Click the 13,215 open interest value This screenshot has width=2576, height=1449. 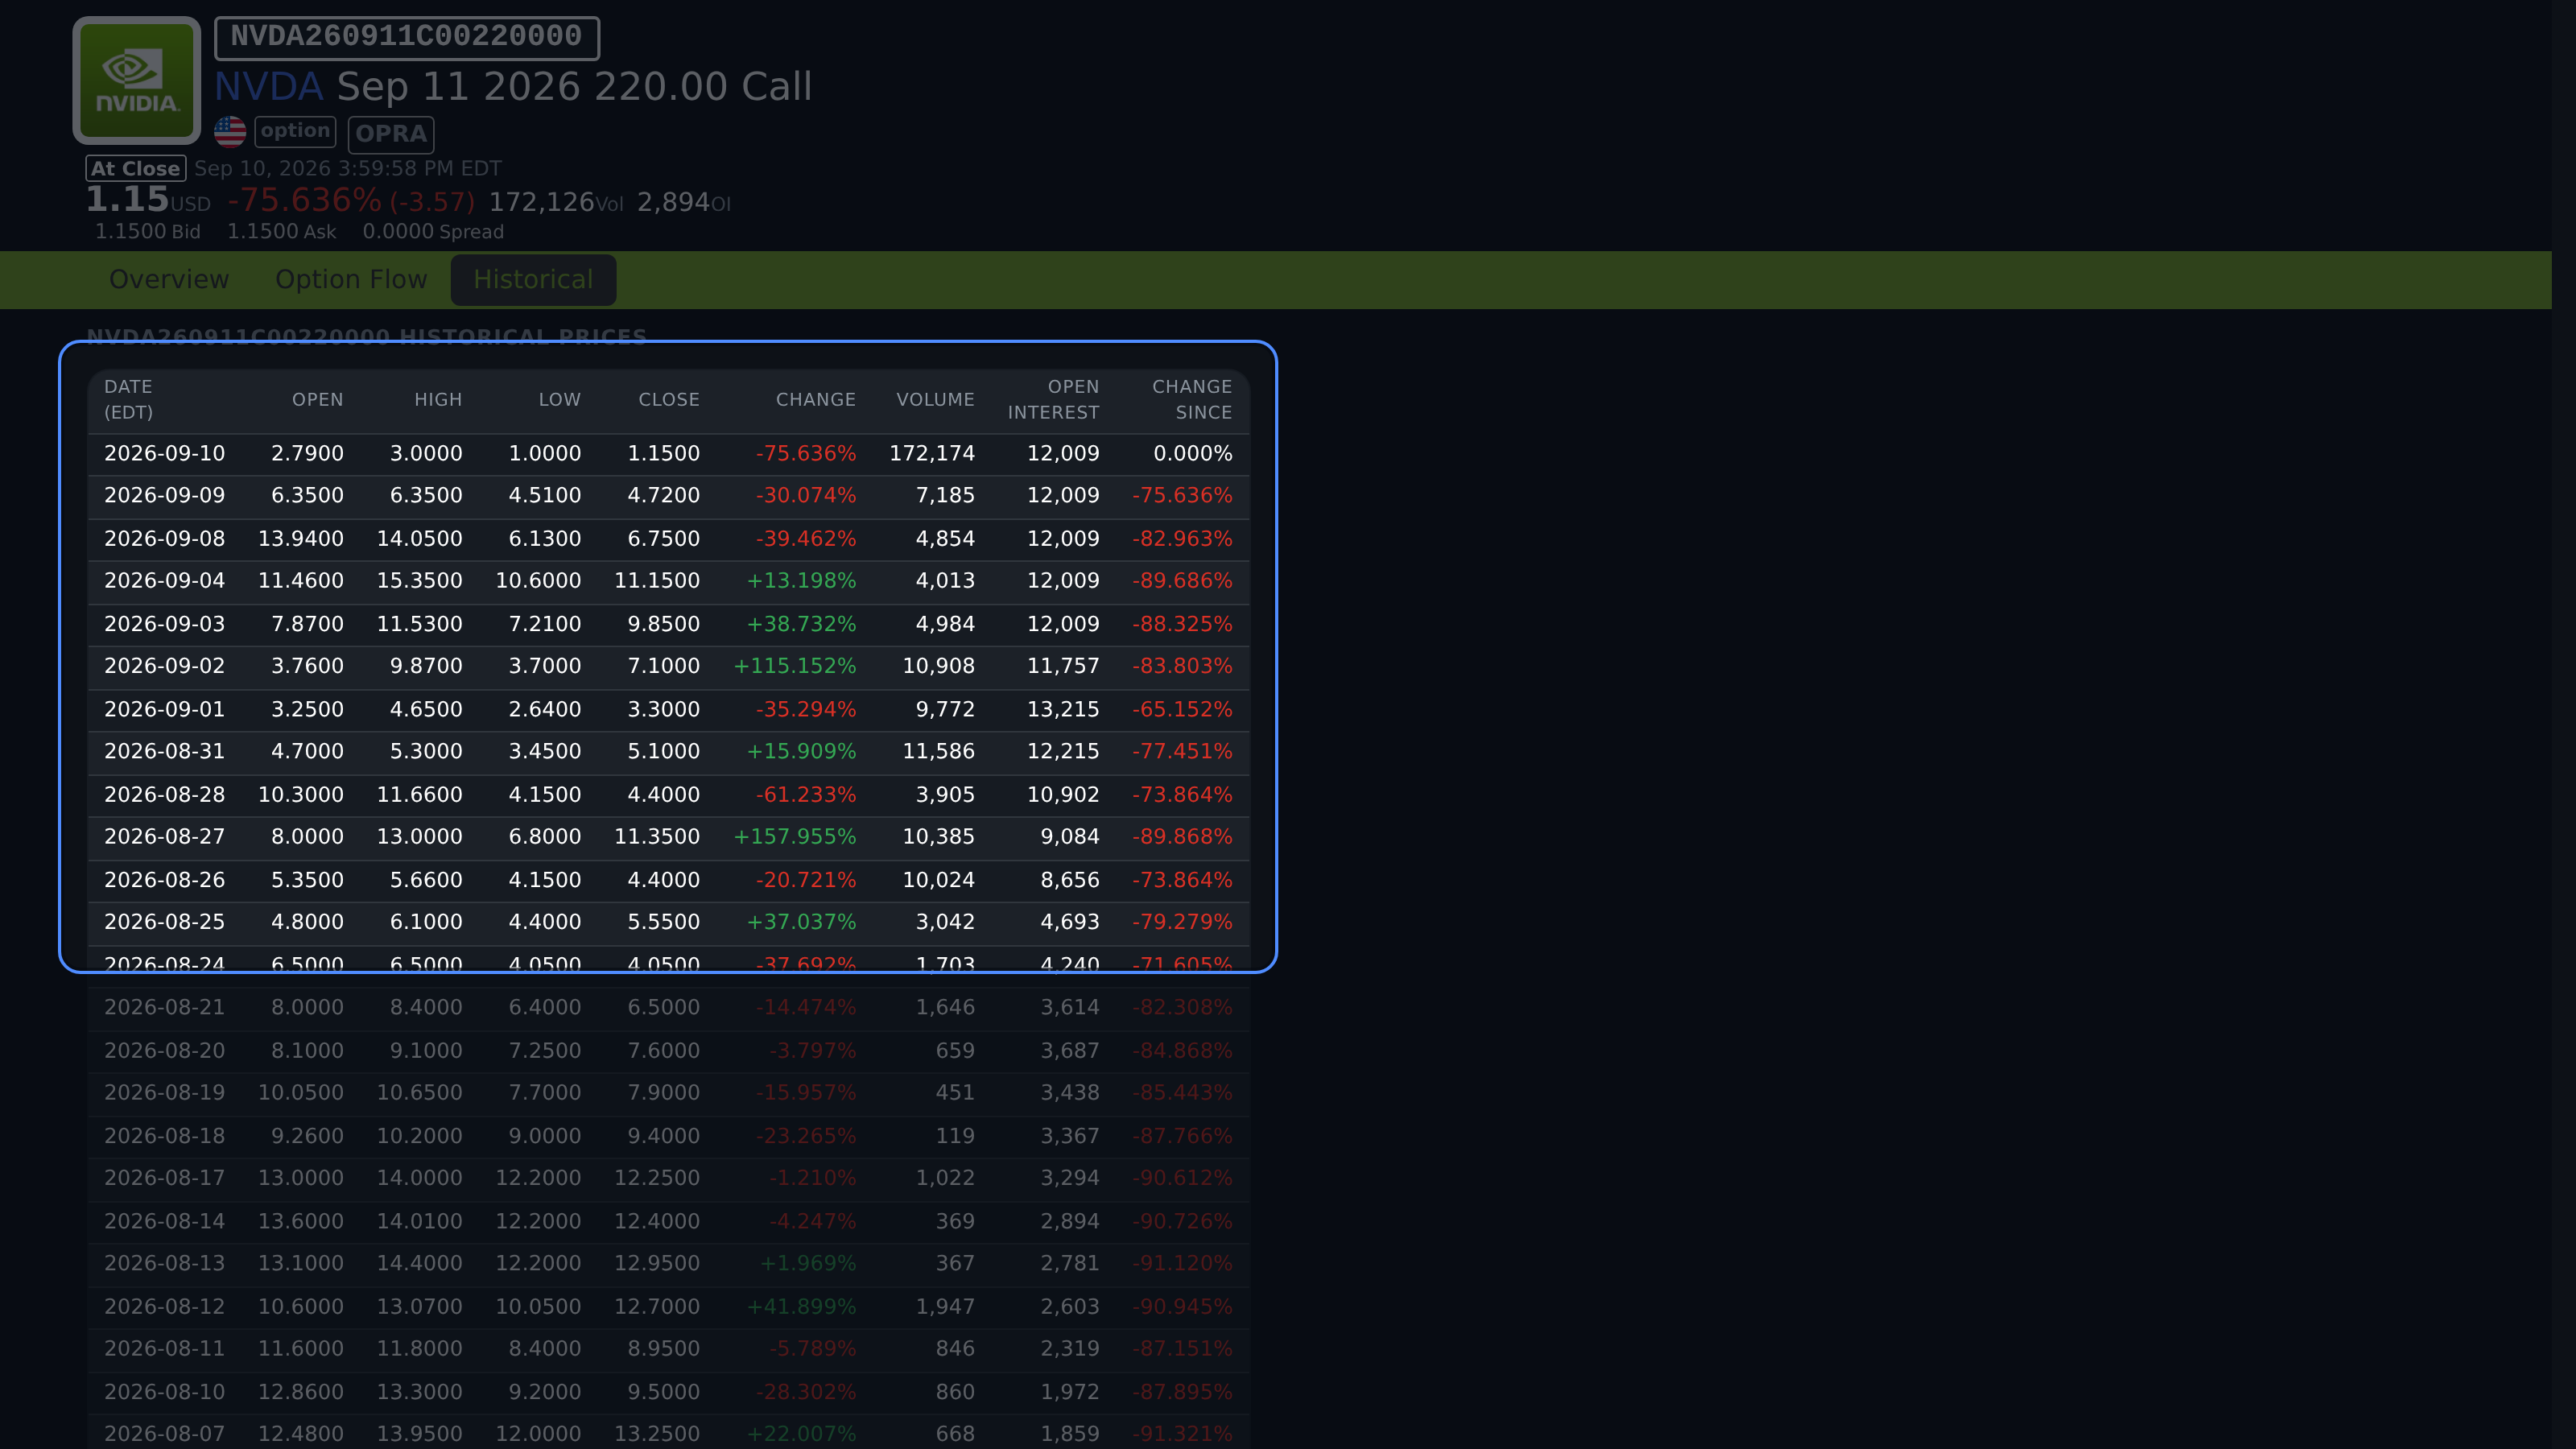coord(1063,709)
